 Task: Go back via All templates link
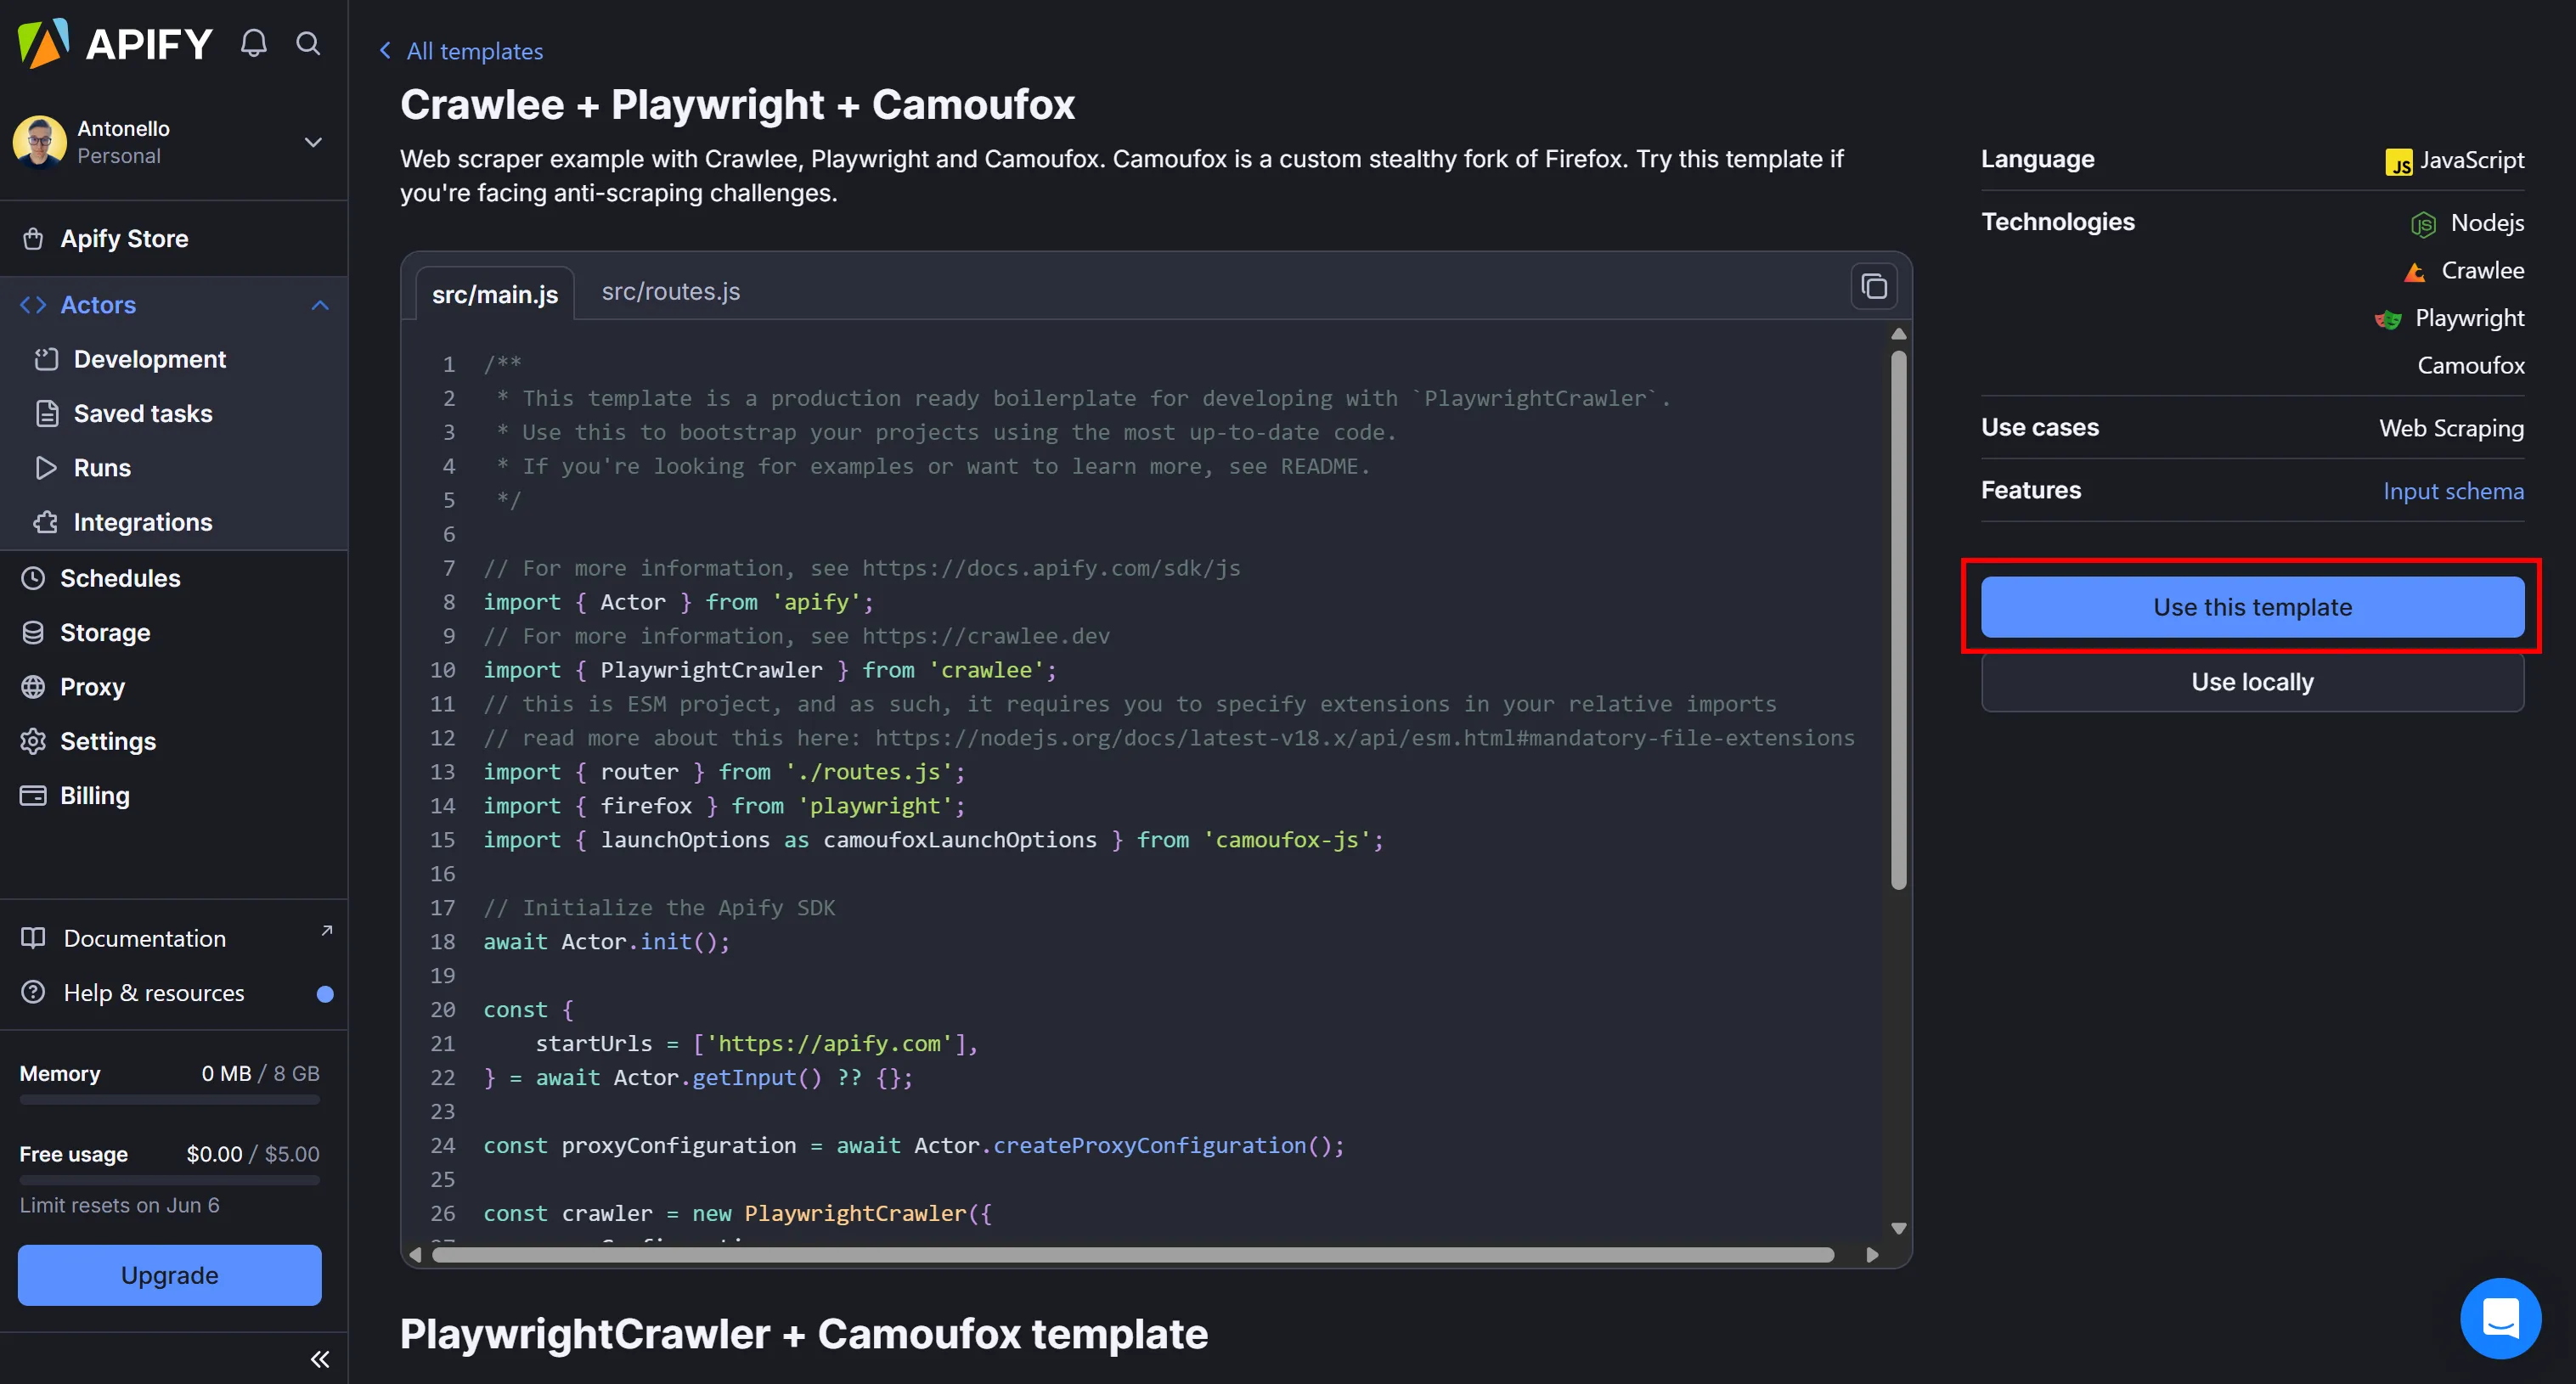coord(462,51)
